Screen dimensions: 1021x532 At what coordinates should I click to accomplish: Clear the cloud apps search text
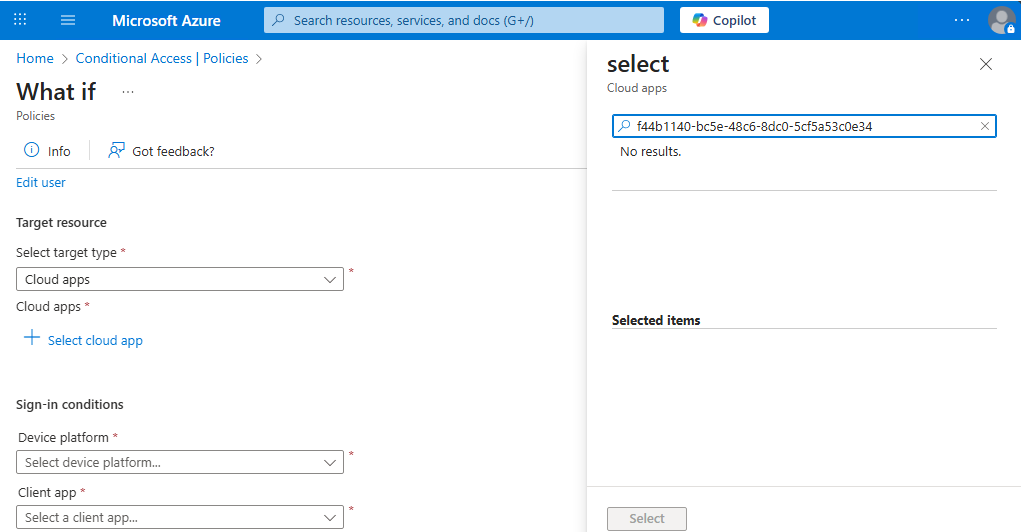985,126
